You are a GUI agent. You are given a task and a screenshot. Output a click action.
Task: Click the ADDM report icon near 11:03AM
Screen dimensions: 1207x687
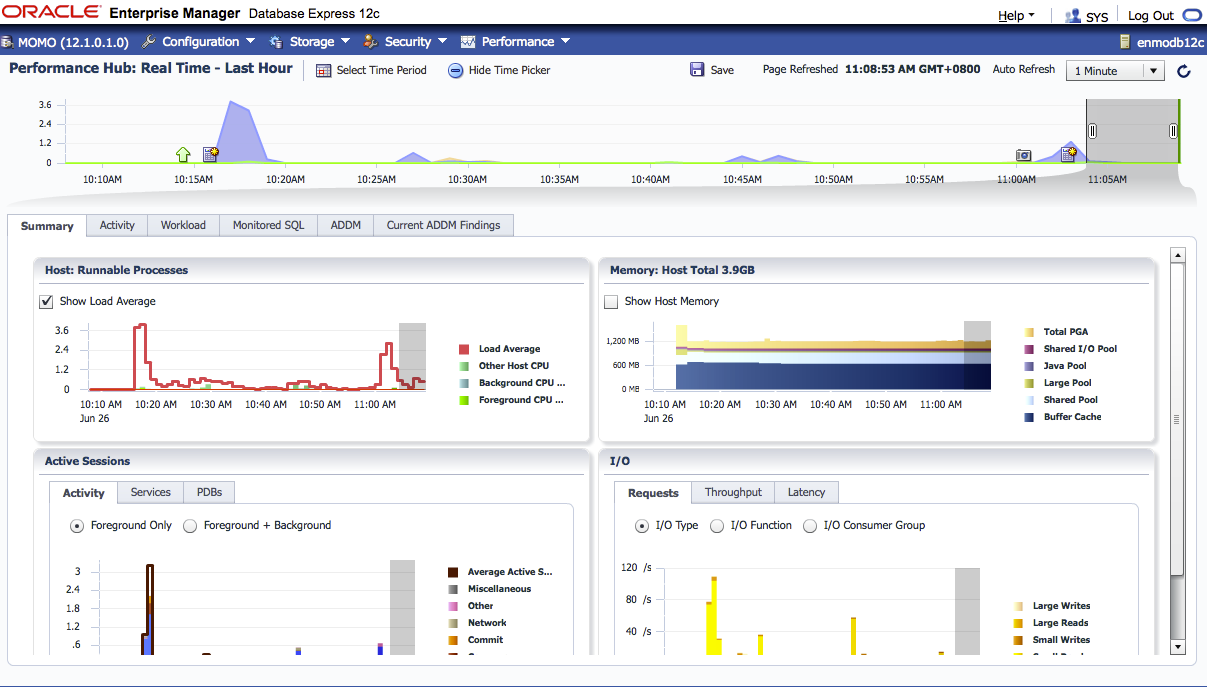tap(1068, 154)
